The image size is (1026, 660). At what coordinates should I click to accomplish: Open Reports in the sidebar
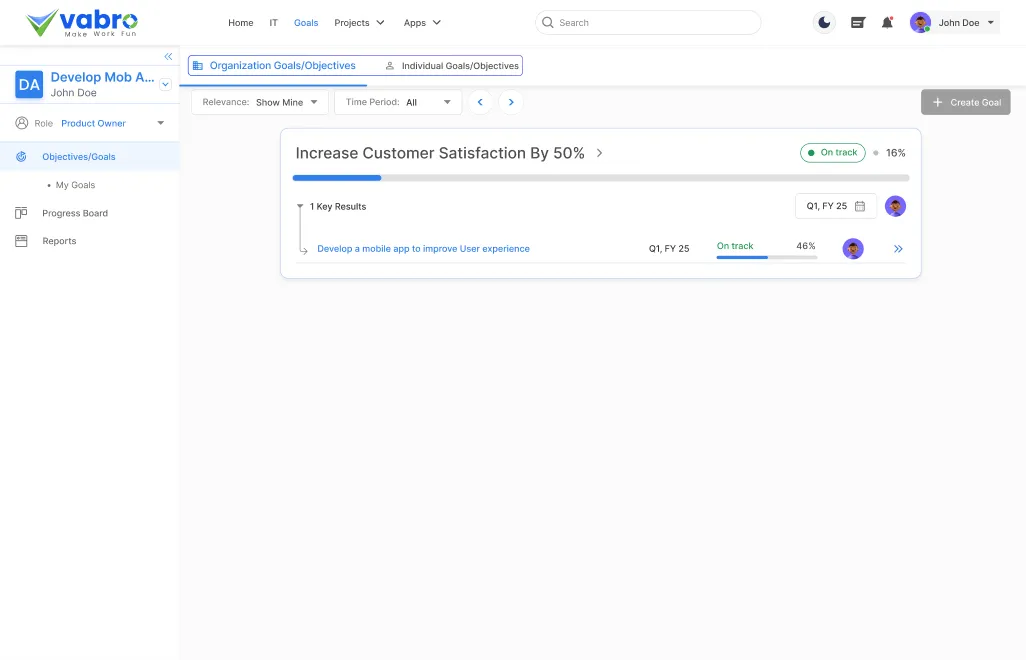pyautogui.click(x=59, y=241)
